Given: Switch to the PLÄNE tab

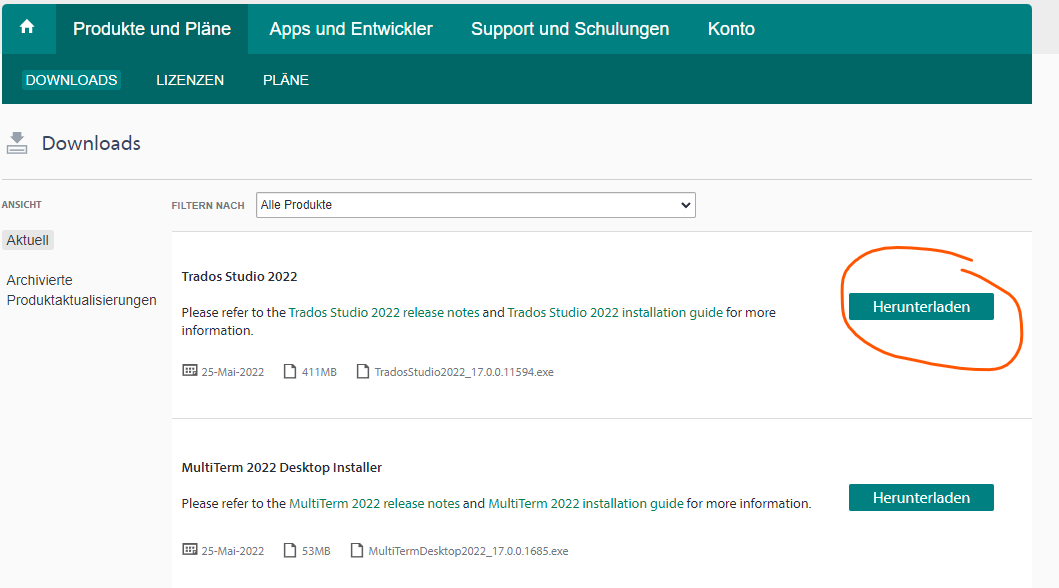Looking at the screenshot, I should 286,80.
